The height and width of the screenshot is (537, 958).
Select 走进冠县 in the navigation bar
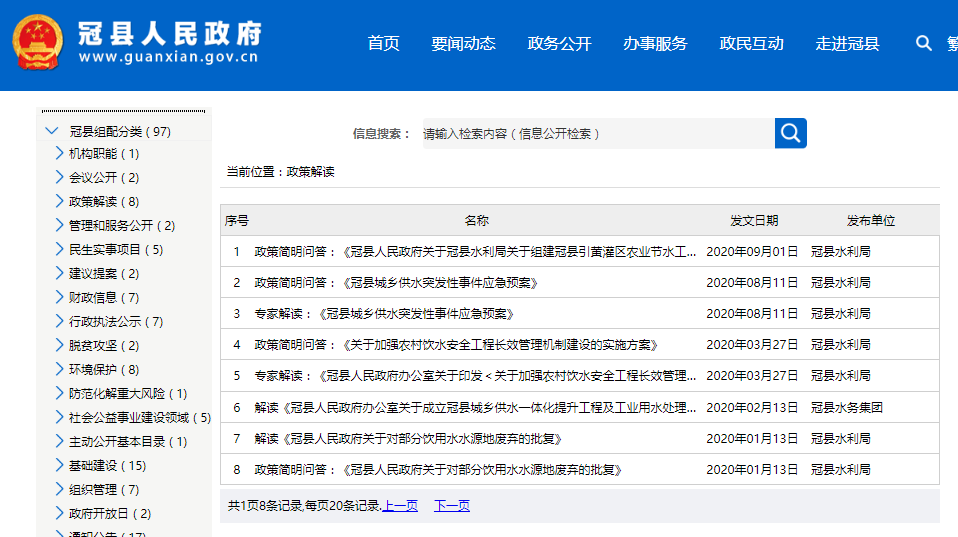[847, 43]
